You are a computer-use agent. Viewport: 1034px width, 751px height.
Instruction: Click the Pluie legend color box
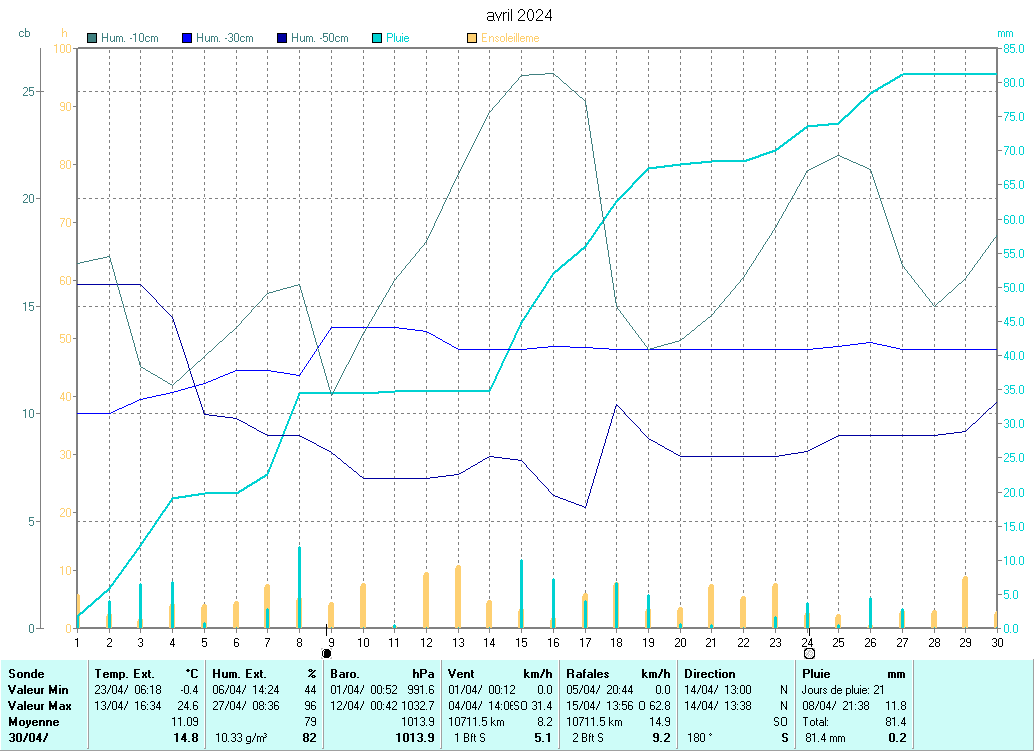[x=377, y=38]
